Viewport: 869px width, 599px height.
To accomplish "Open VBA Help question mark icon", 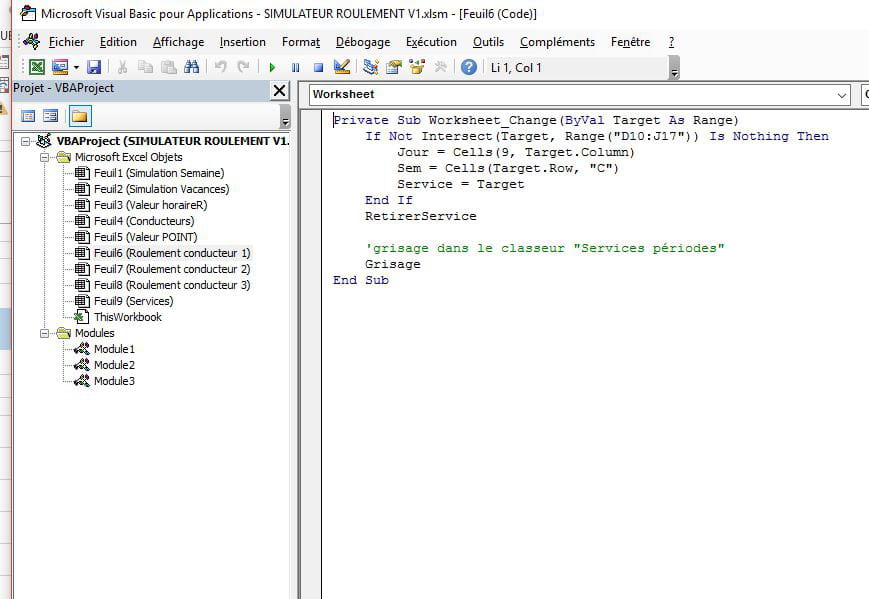I will pos(469,68).
